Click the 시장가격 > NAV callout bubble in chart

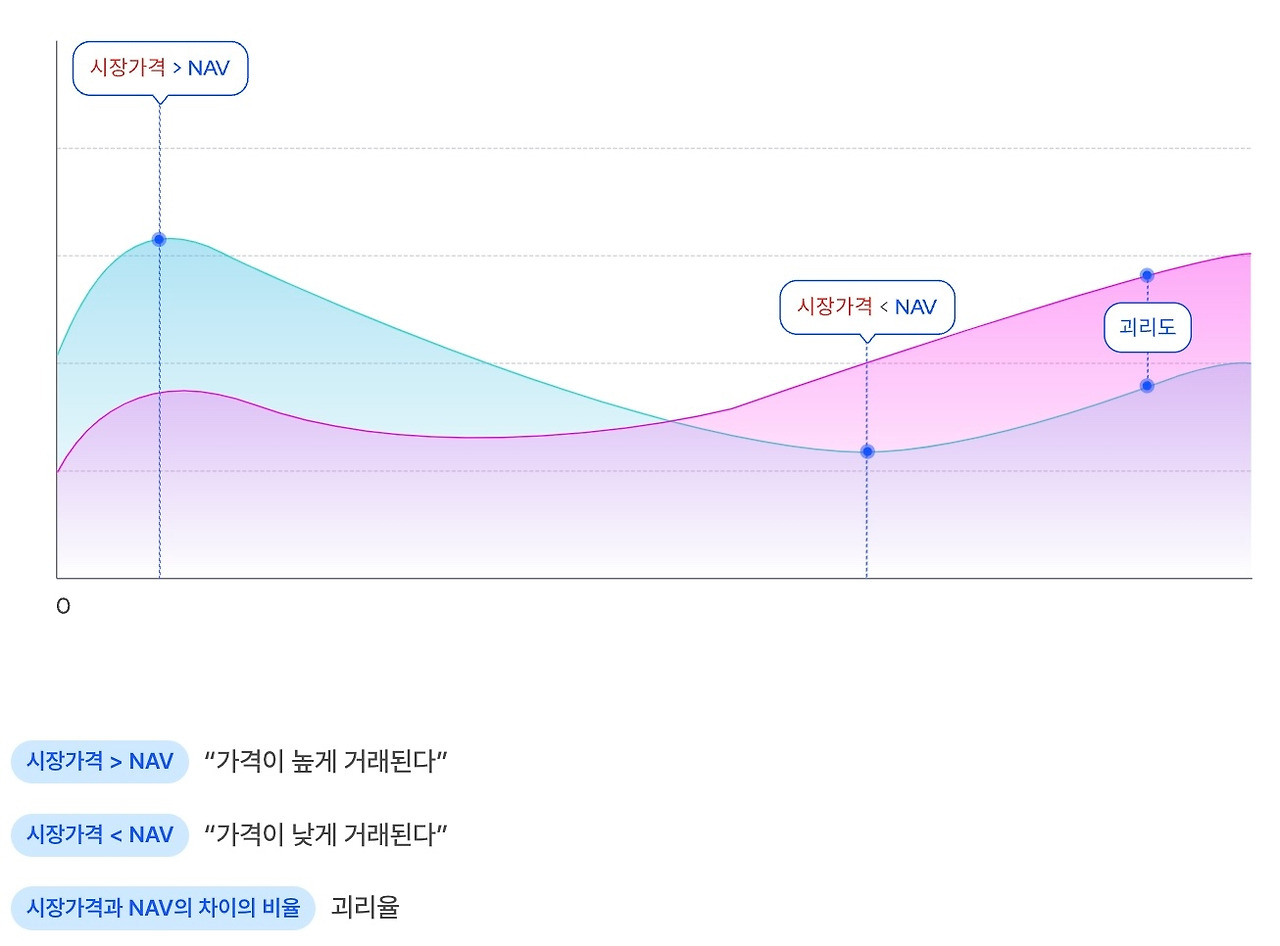pyautogui.click(x=160, y=68)
